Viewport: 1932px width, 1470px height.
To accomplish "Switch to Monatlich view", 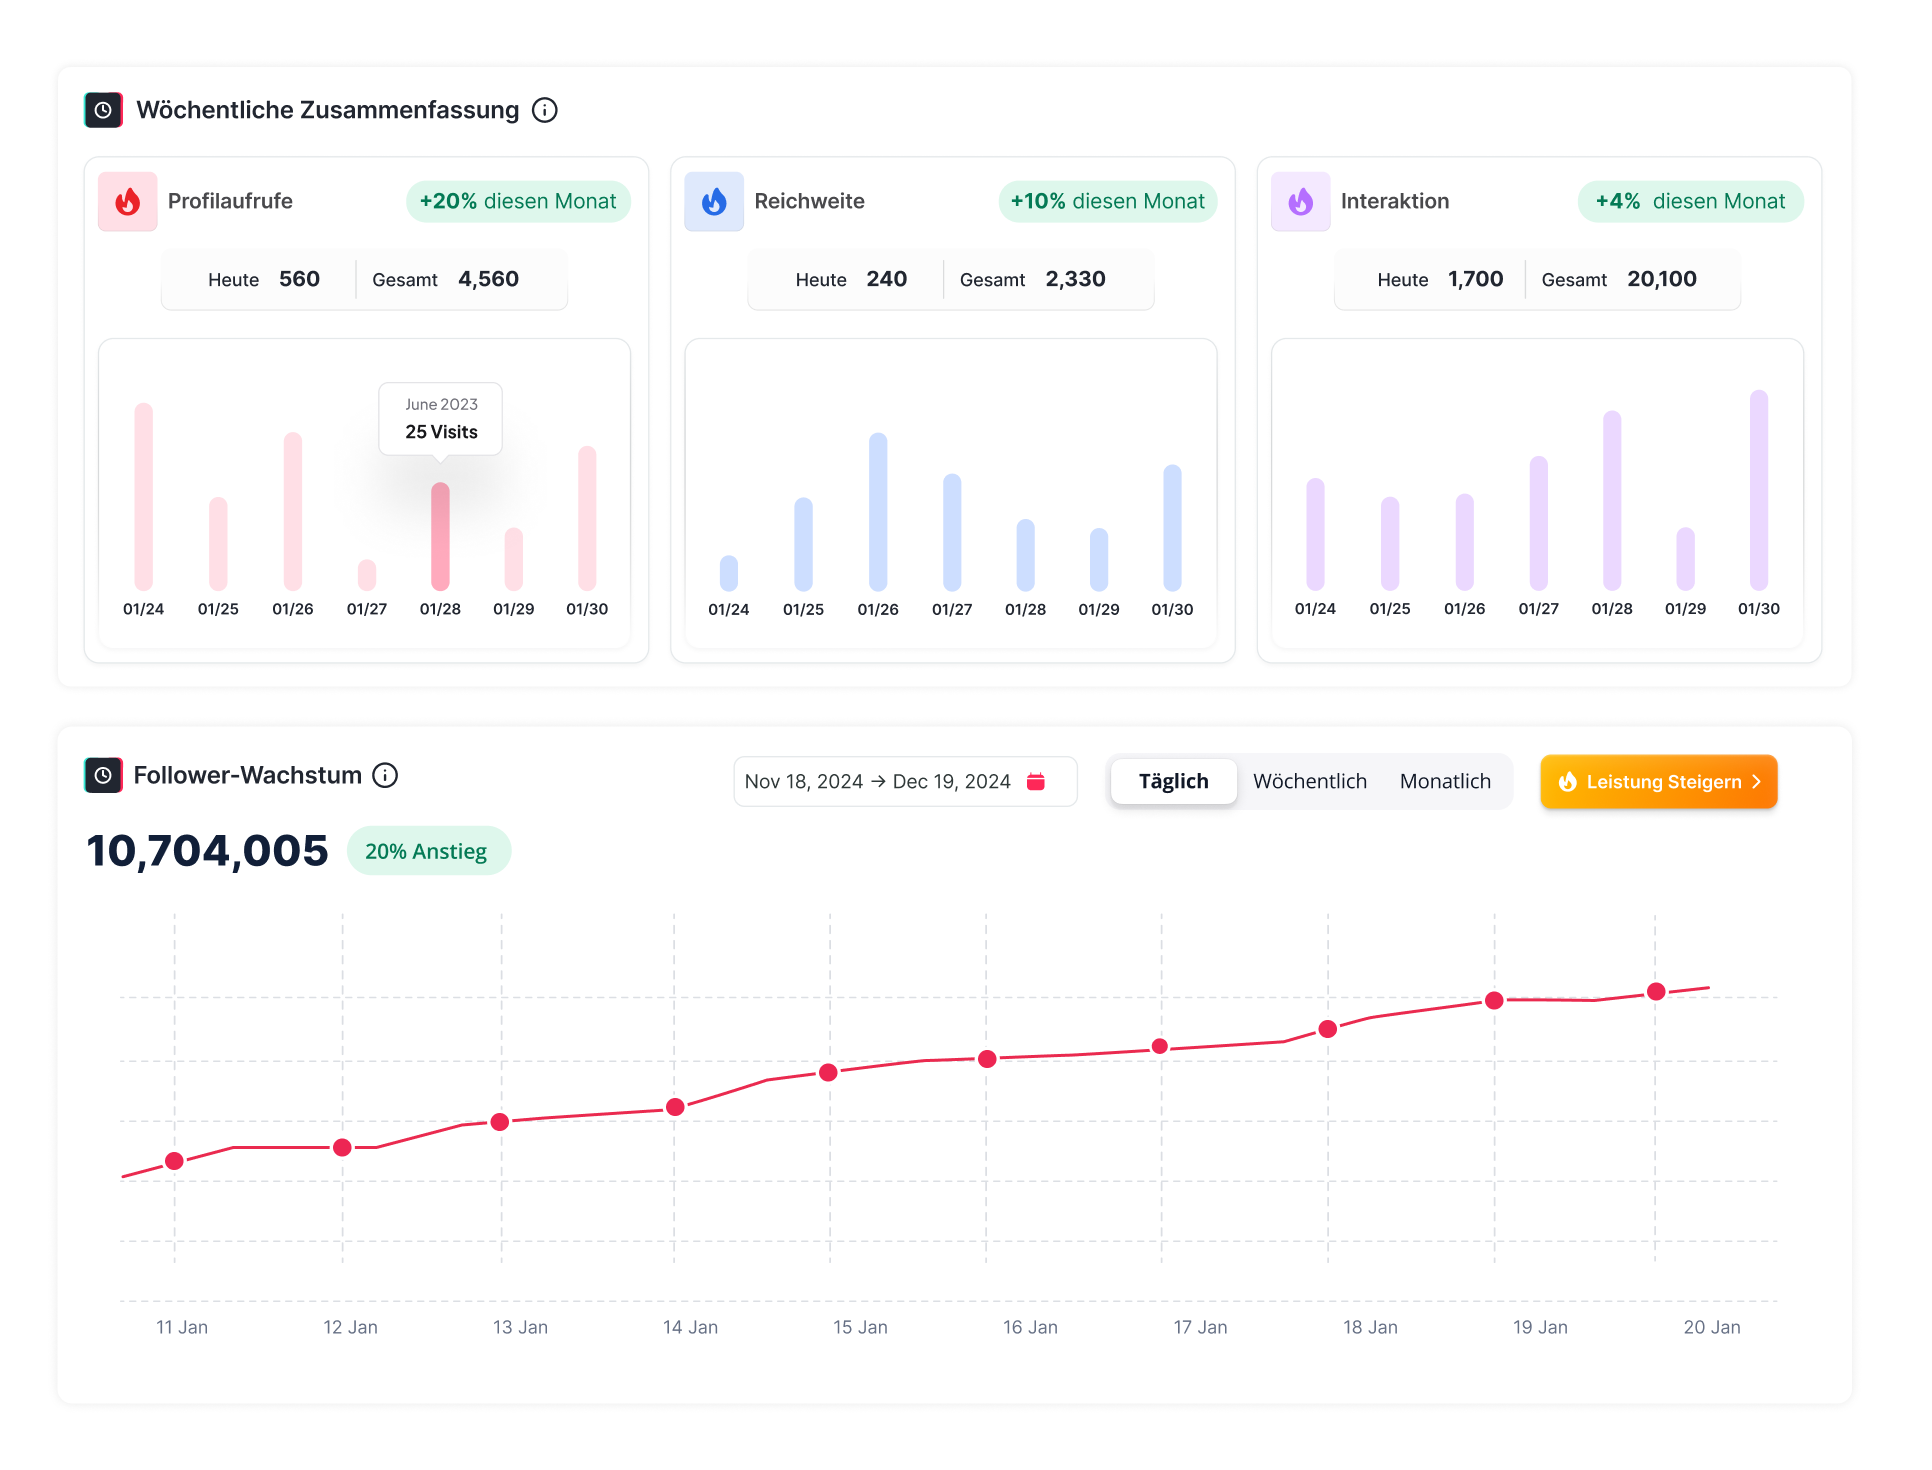I will 1444,781.
